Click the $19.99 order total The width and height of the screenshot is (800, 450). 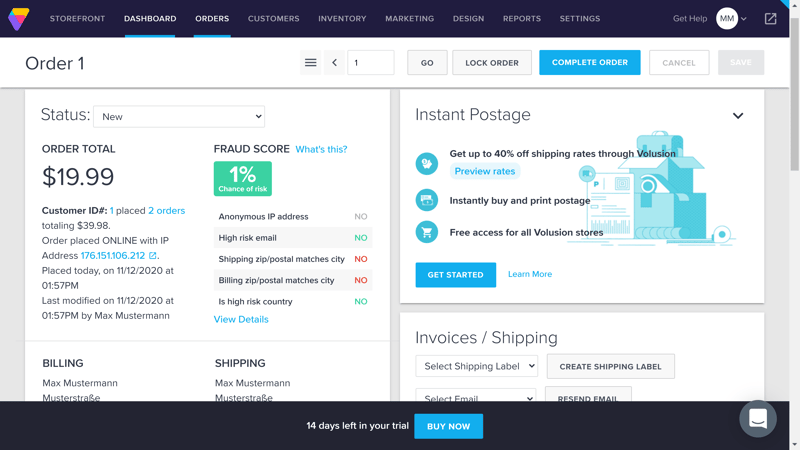[78, 177]
